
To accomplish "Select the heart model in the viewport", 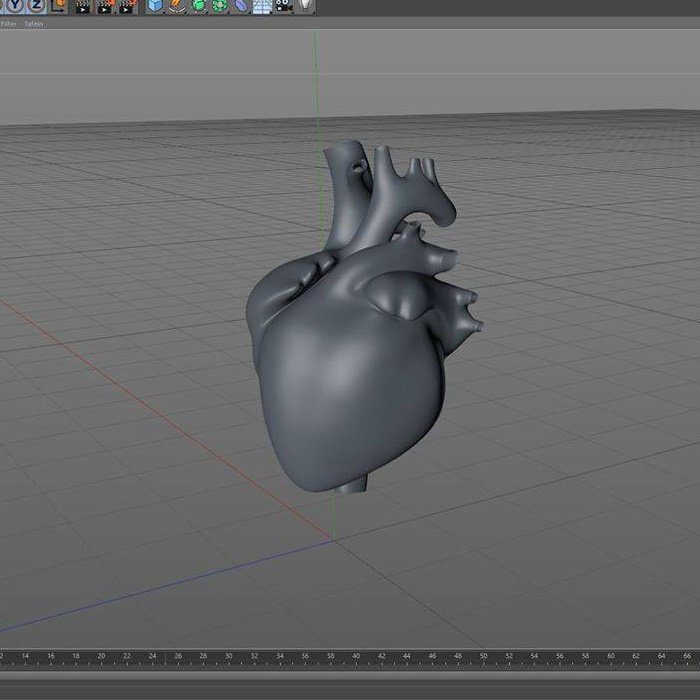I will tap(350, 390).
